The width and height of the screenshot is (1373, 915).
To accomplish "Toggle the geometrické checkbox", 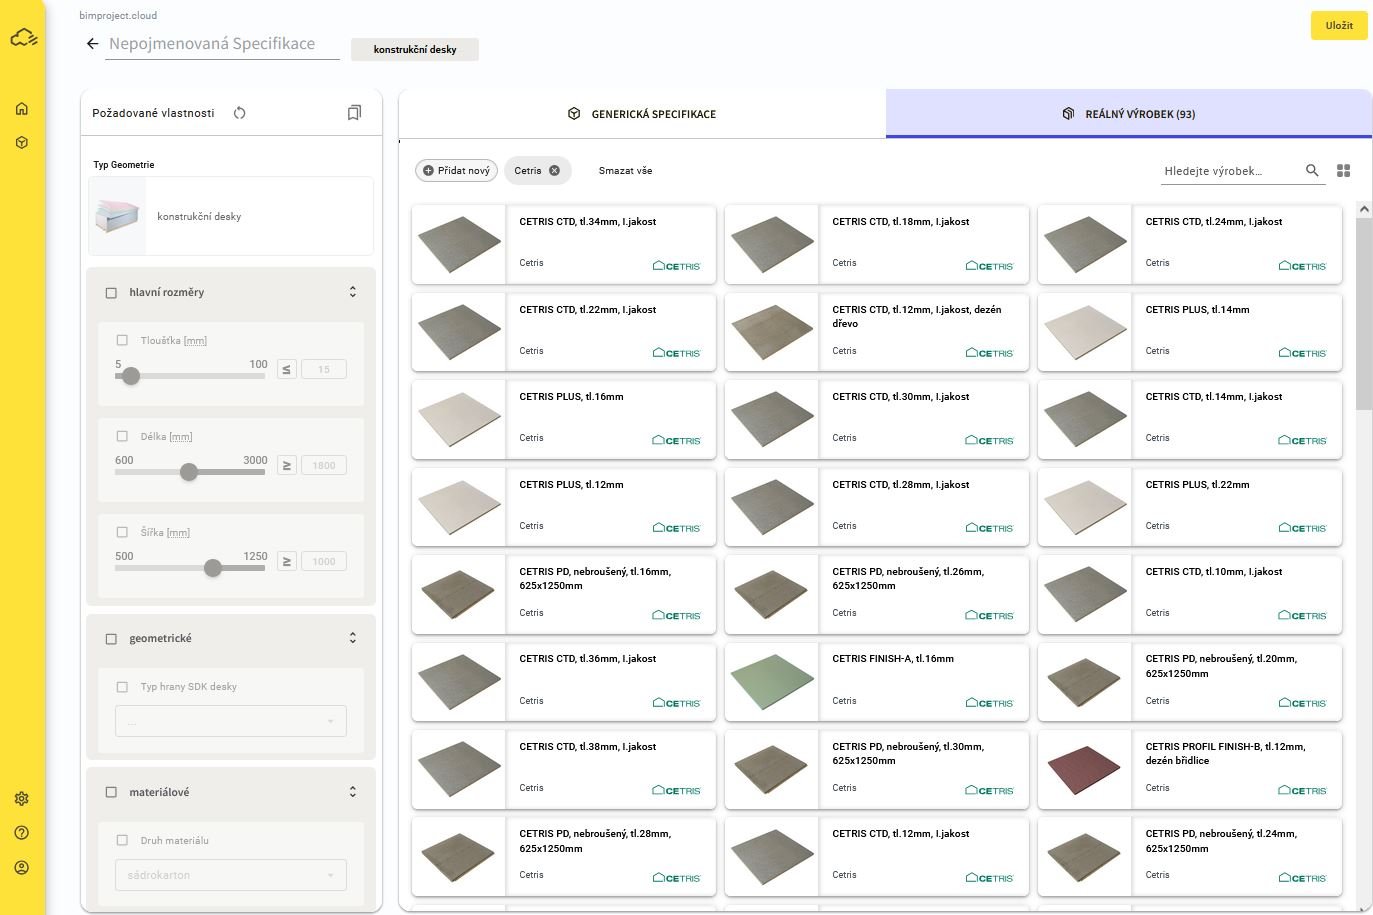I will (111, 639).
